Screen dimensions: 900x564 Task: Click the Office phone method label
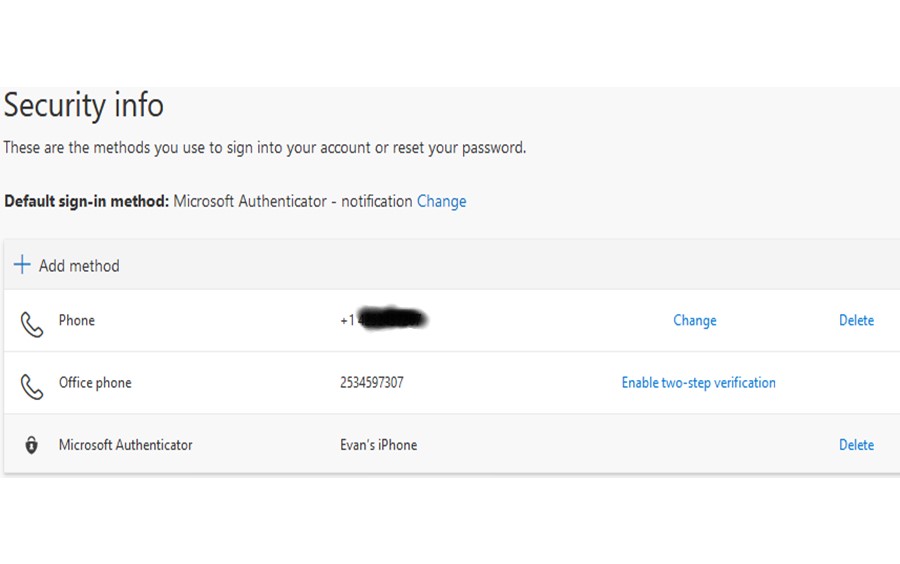[95, 383]
